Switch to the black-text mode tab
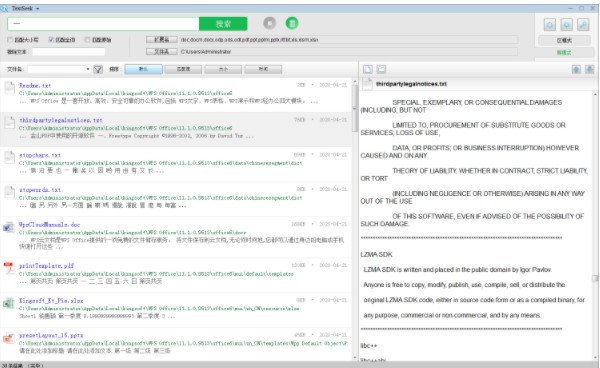 [564, 40]
